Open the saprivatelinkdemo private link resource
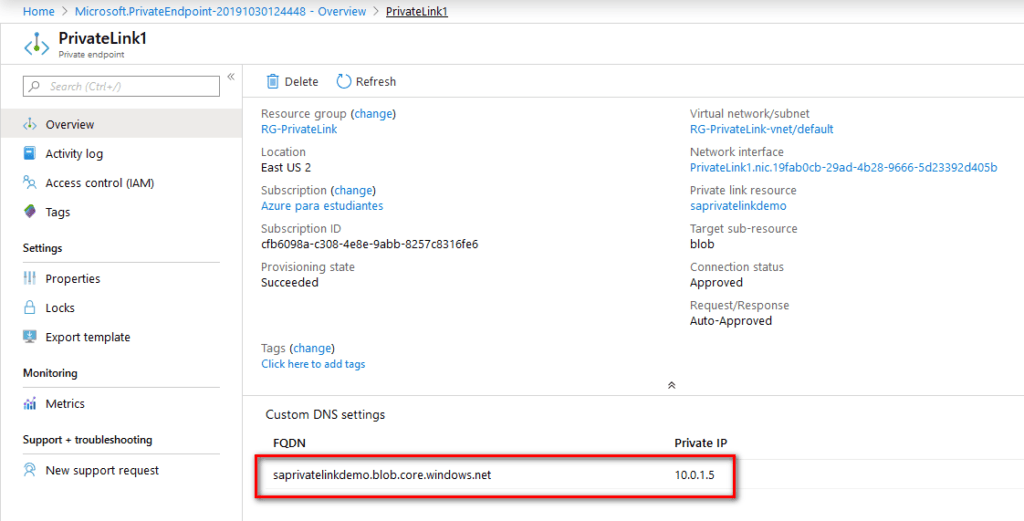 [x=738, y=206]
